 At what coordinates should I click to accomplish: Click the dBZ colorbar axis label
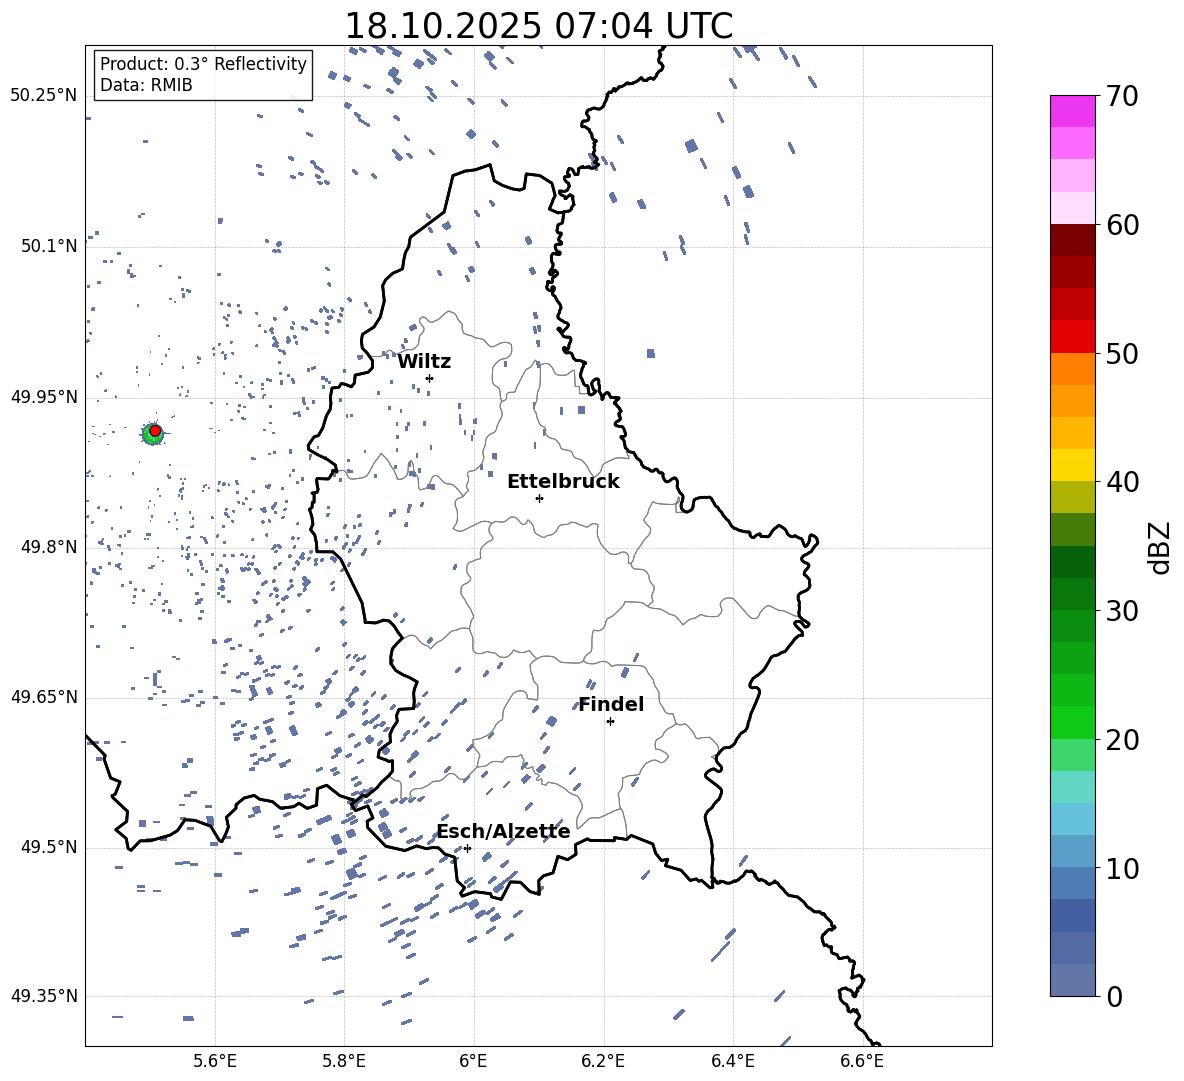tap(1160, 547)
